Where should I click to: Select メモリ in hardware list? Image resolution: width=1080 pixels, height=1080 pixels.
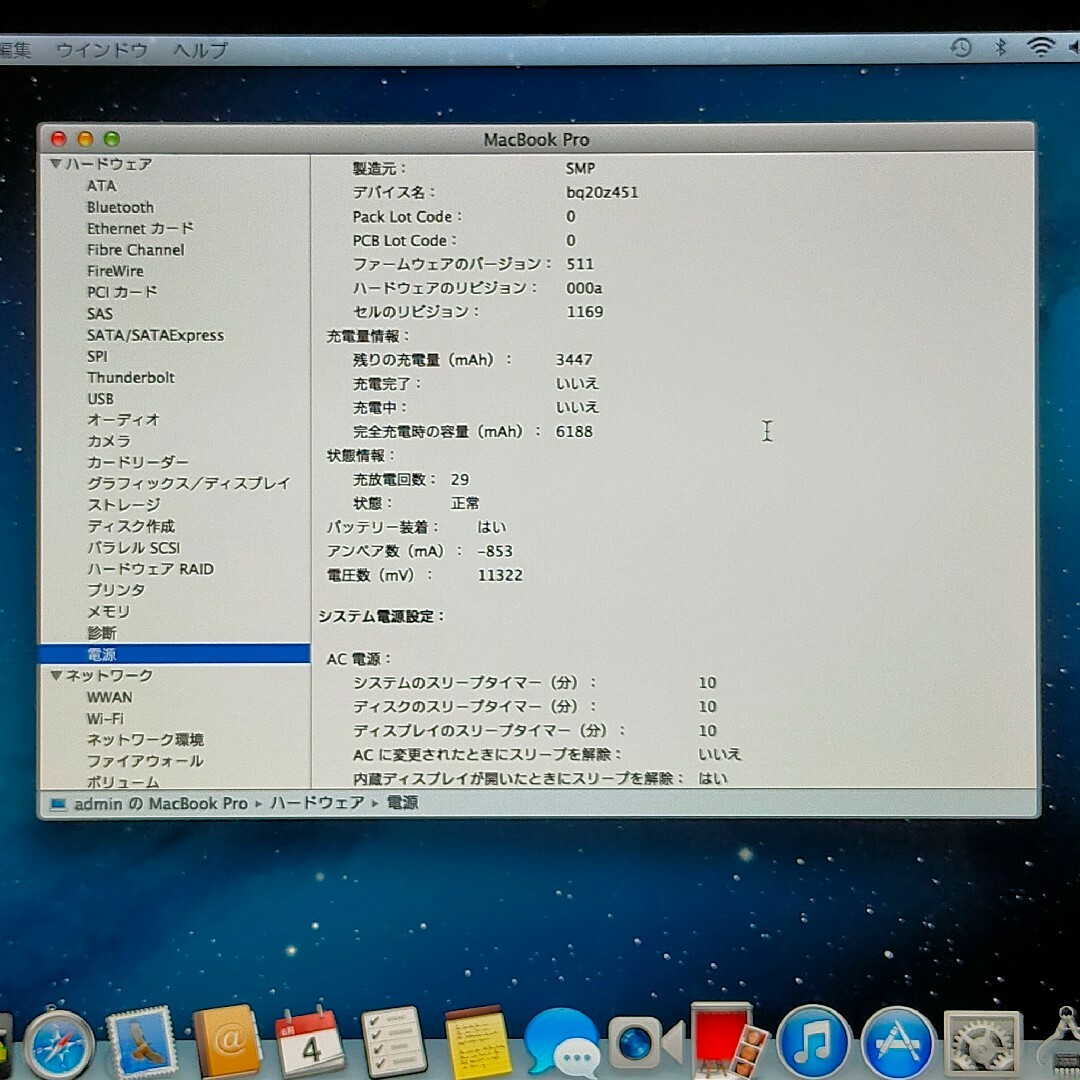click(x=108, y=612)
